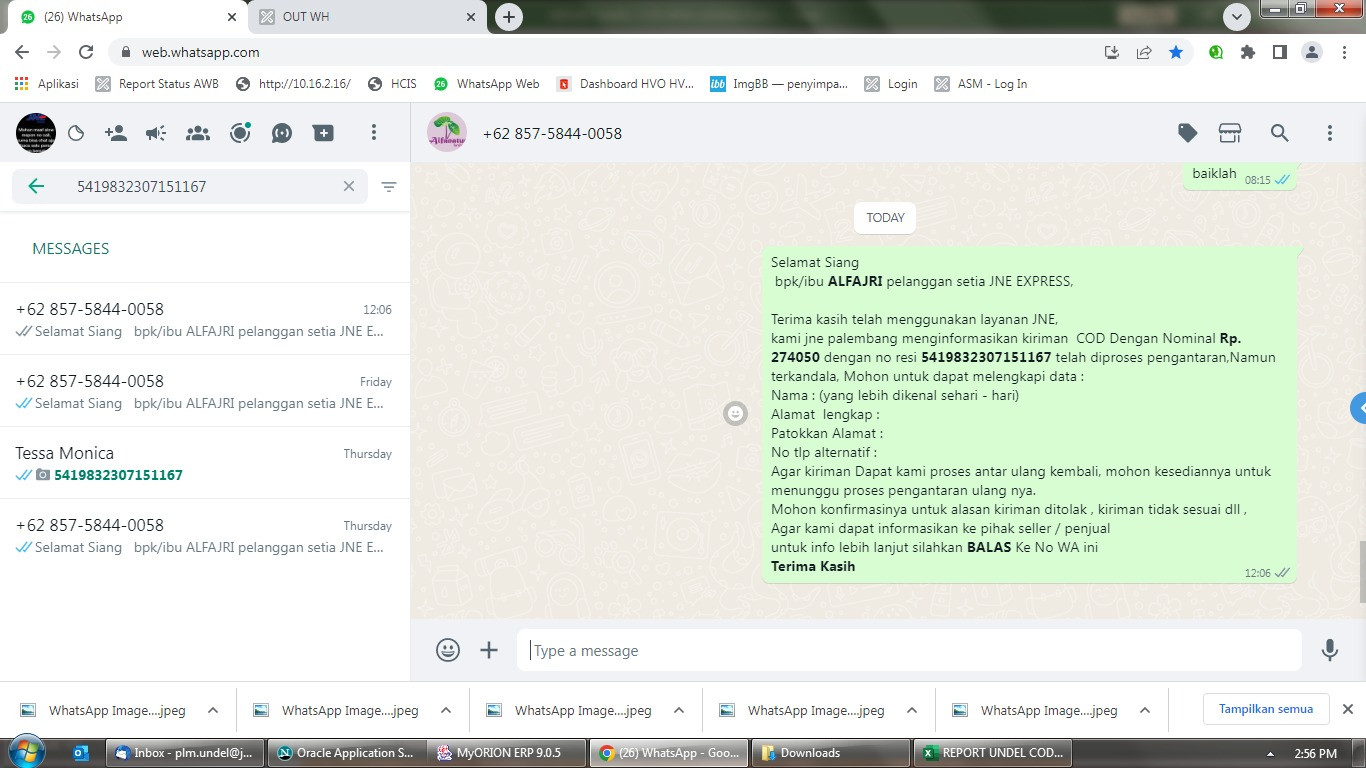Image resolution: width=1366 pixels, height=768 pixels.
Task: Open the ASM - Log In bookmark
Action: (x=981, y=84)
